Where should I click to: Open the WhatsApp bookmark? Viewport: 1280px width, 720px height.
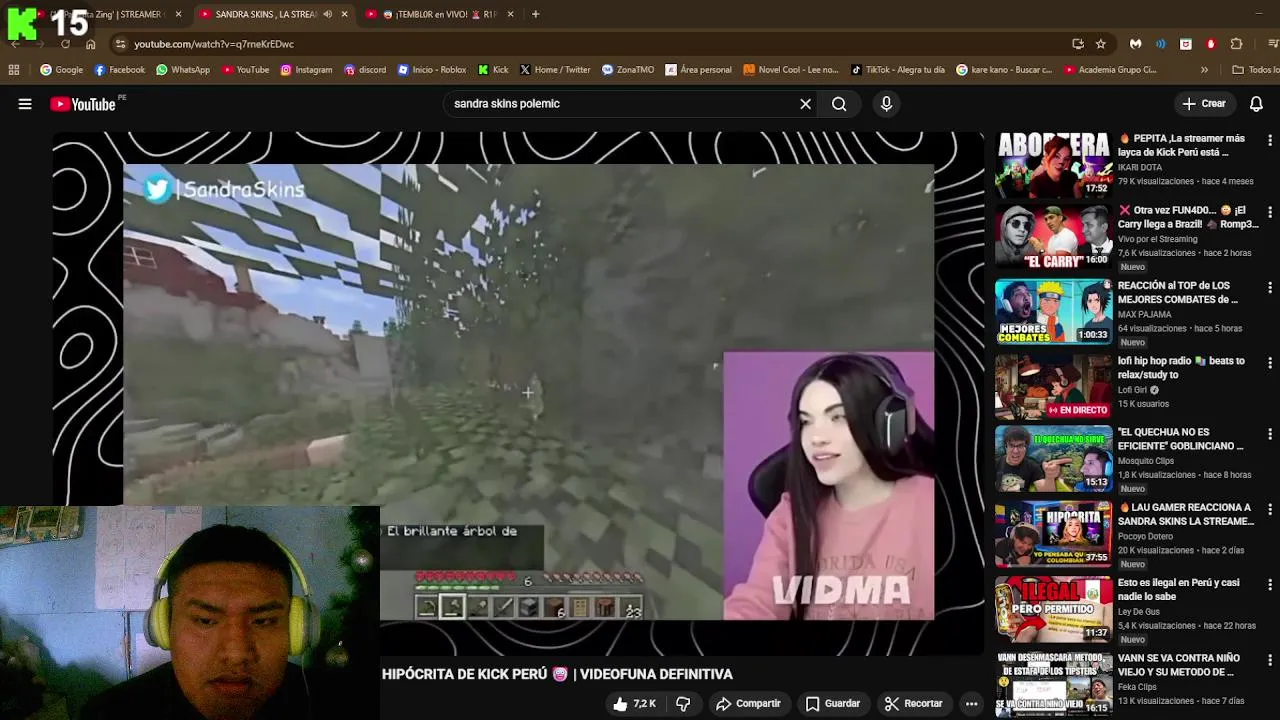click(x=183, y=70)
